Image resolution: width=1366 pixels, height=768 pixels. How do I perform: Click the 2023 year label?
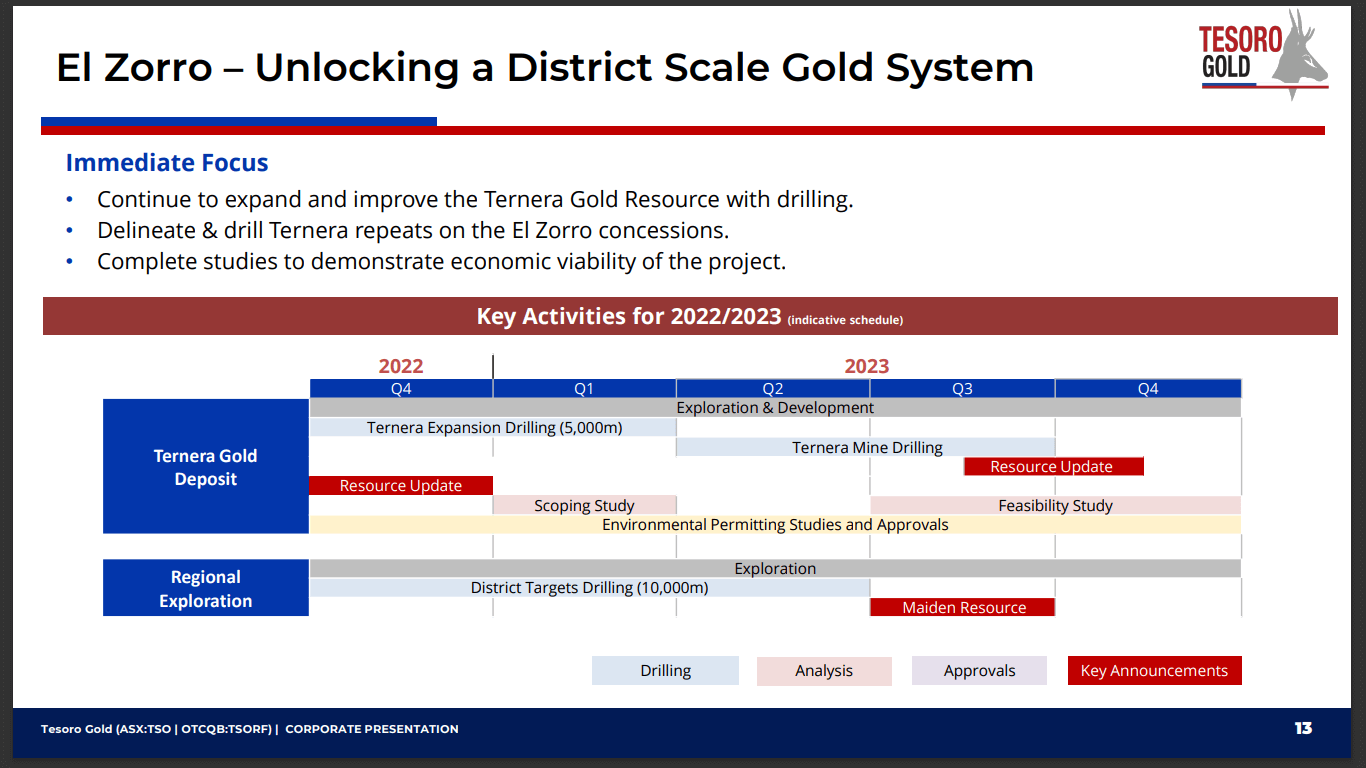[x=867, y=366]
